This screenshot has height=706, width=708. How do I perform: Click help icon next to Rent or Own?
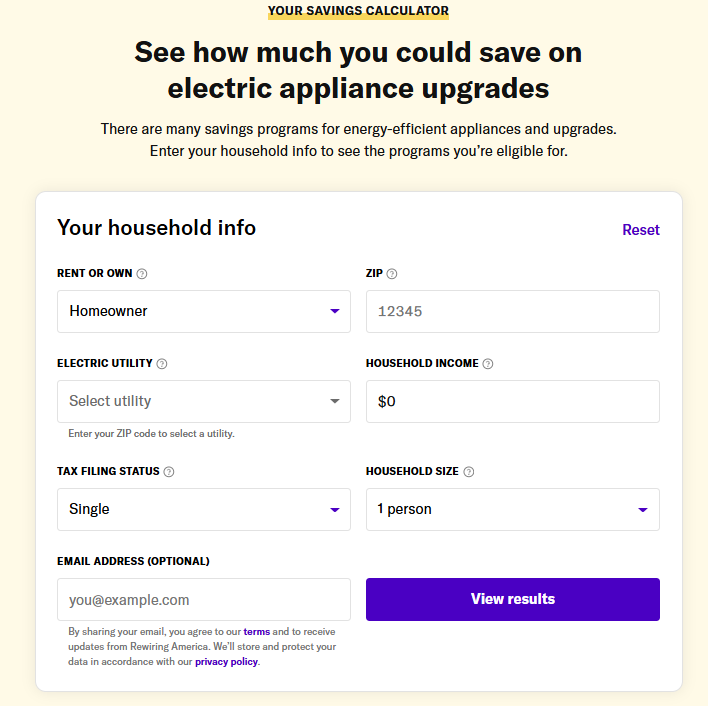pos(142,274)
